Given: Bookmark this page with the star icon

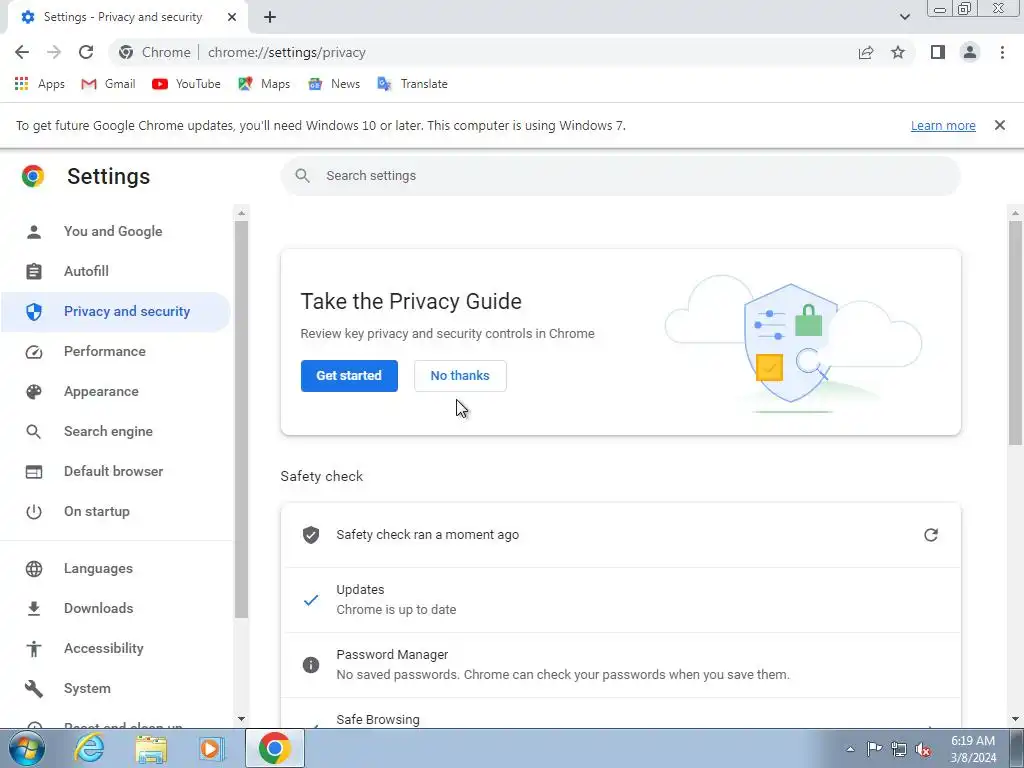Looking at the screenshot, I should click(x=898, y=52).
